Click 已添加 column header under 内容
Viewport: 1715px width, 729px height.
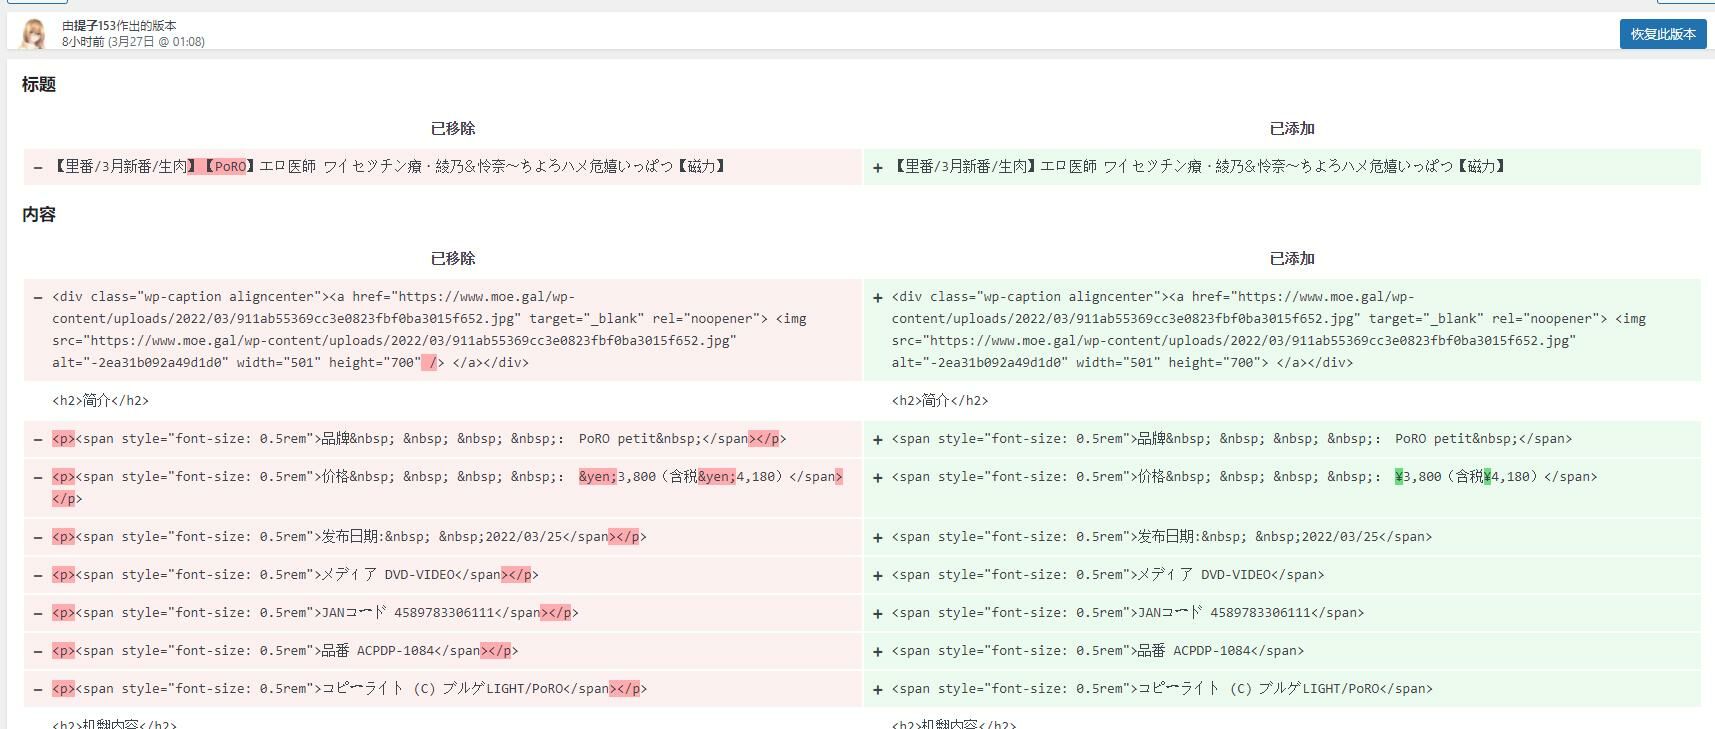pos(1291,259)
